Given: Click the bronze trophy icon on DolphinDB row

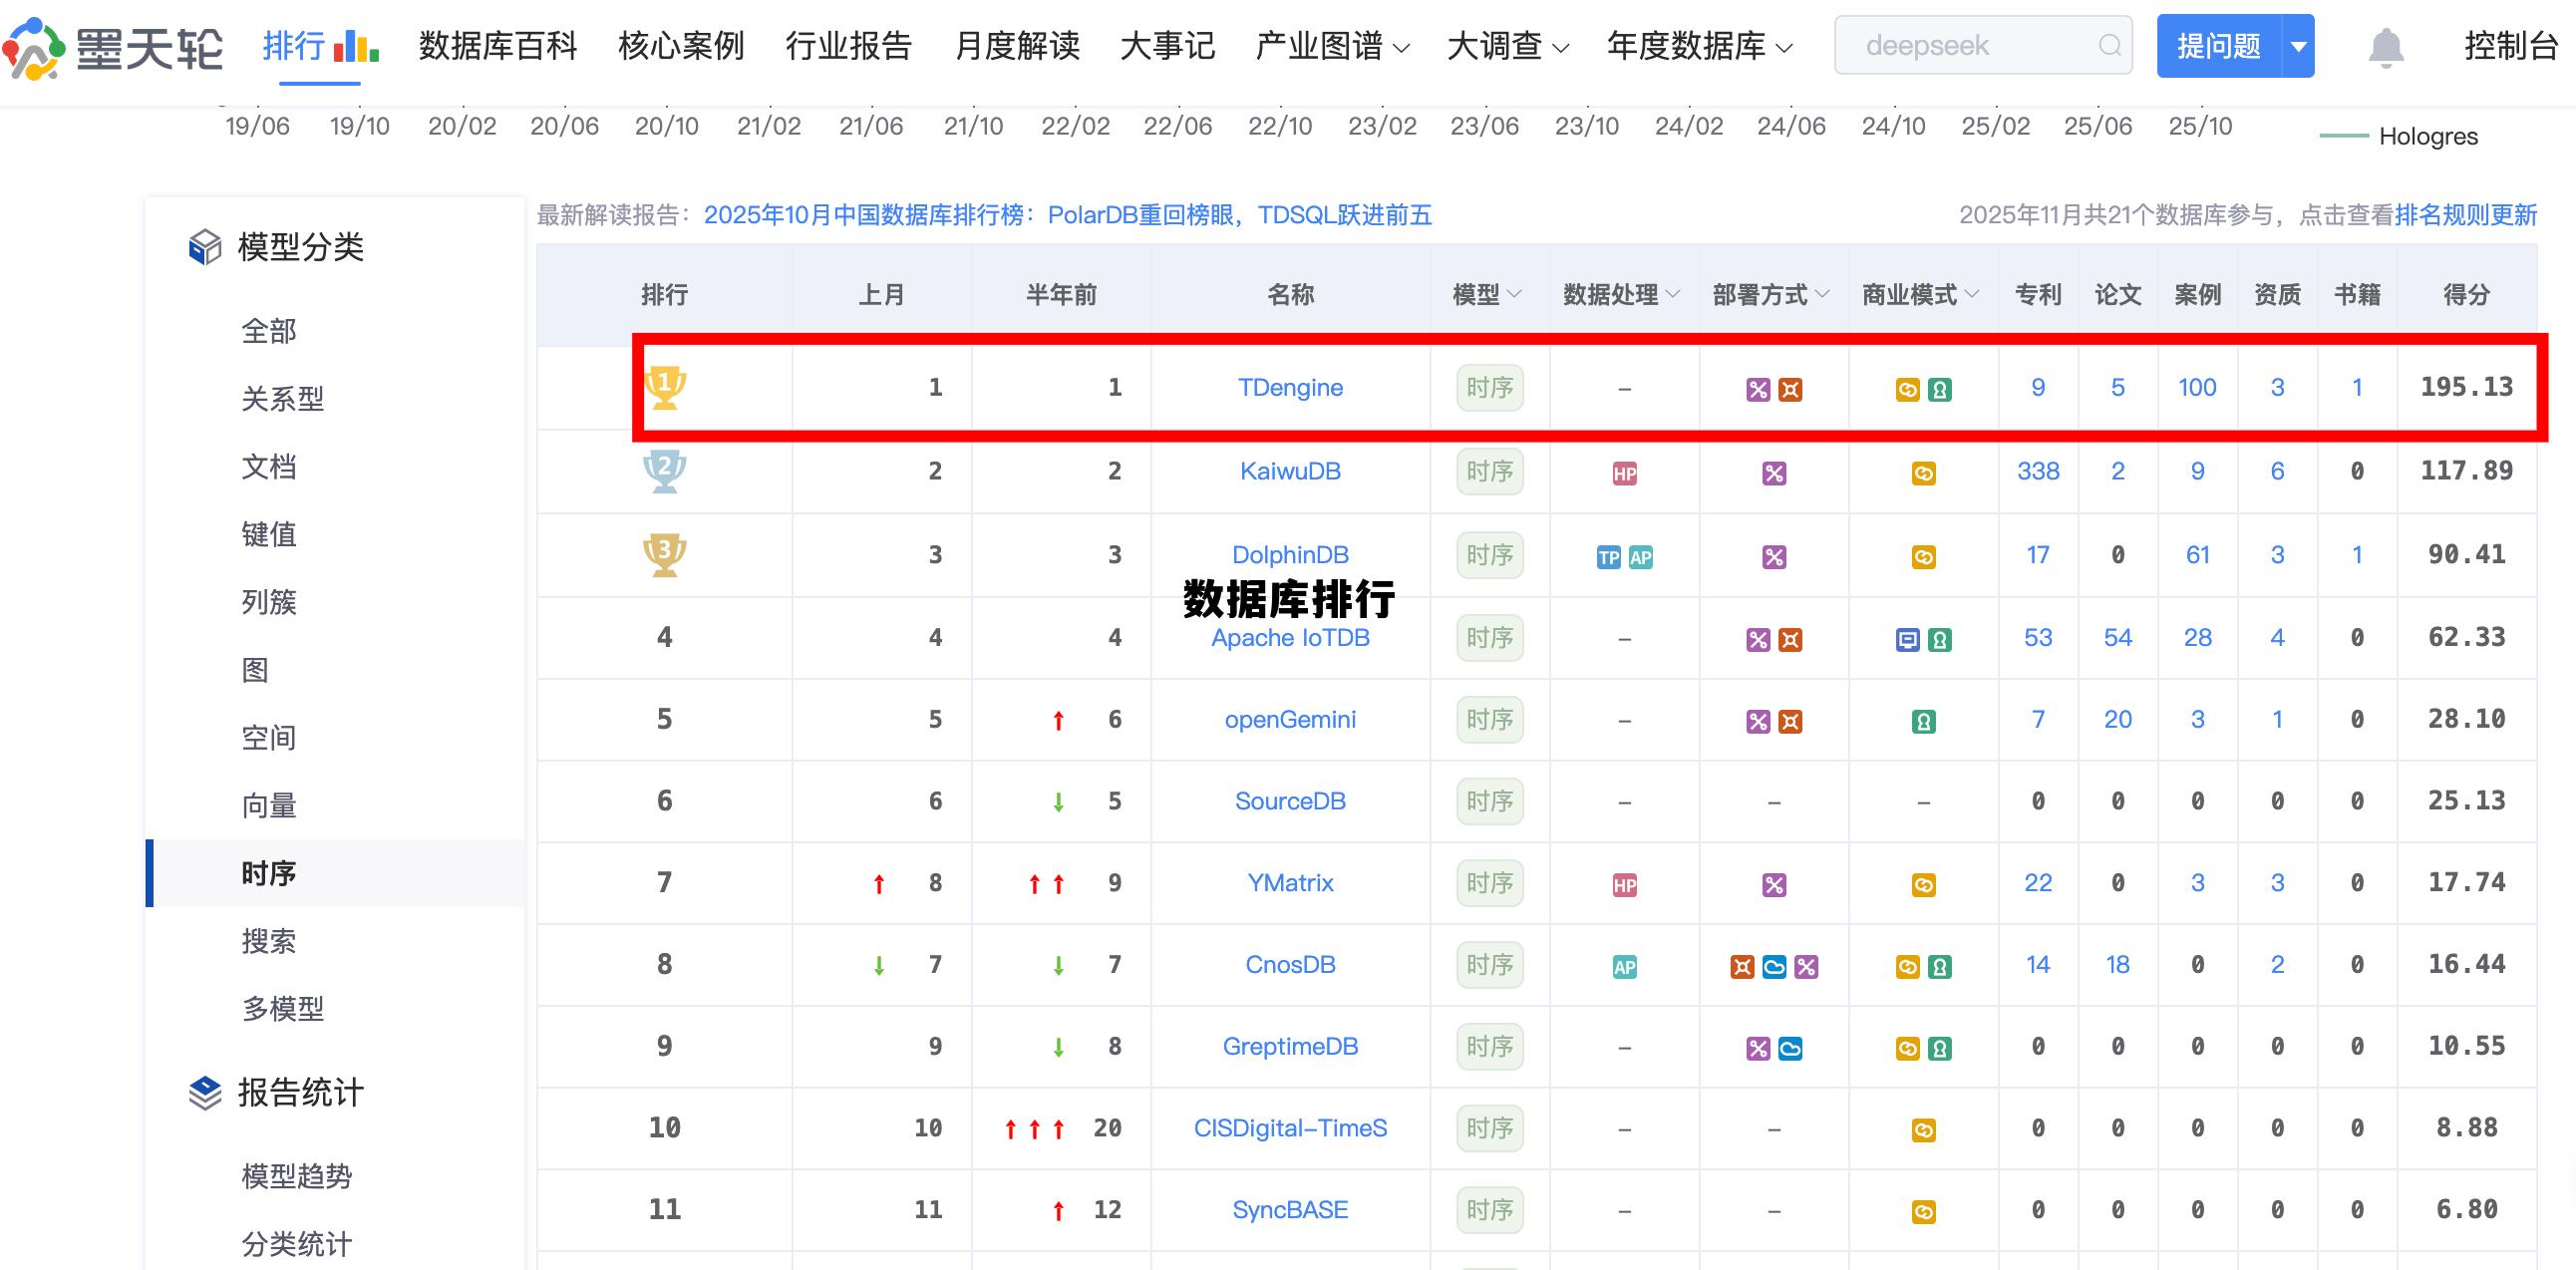Looking at the screenshot, I should coord(665,553).
